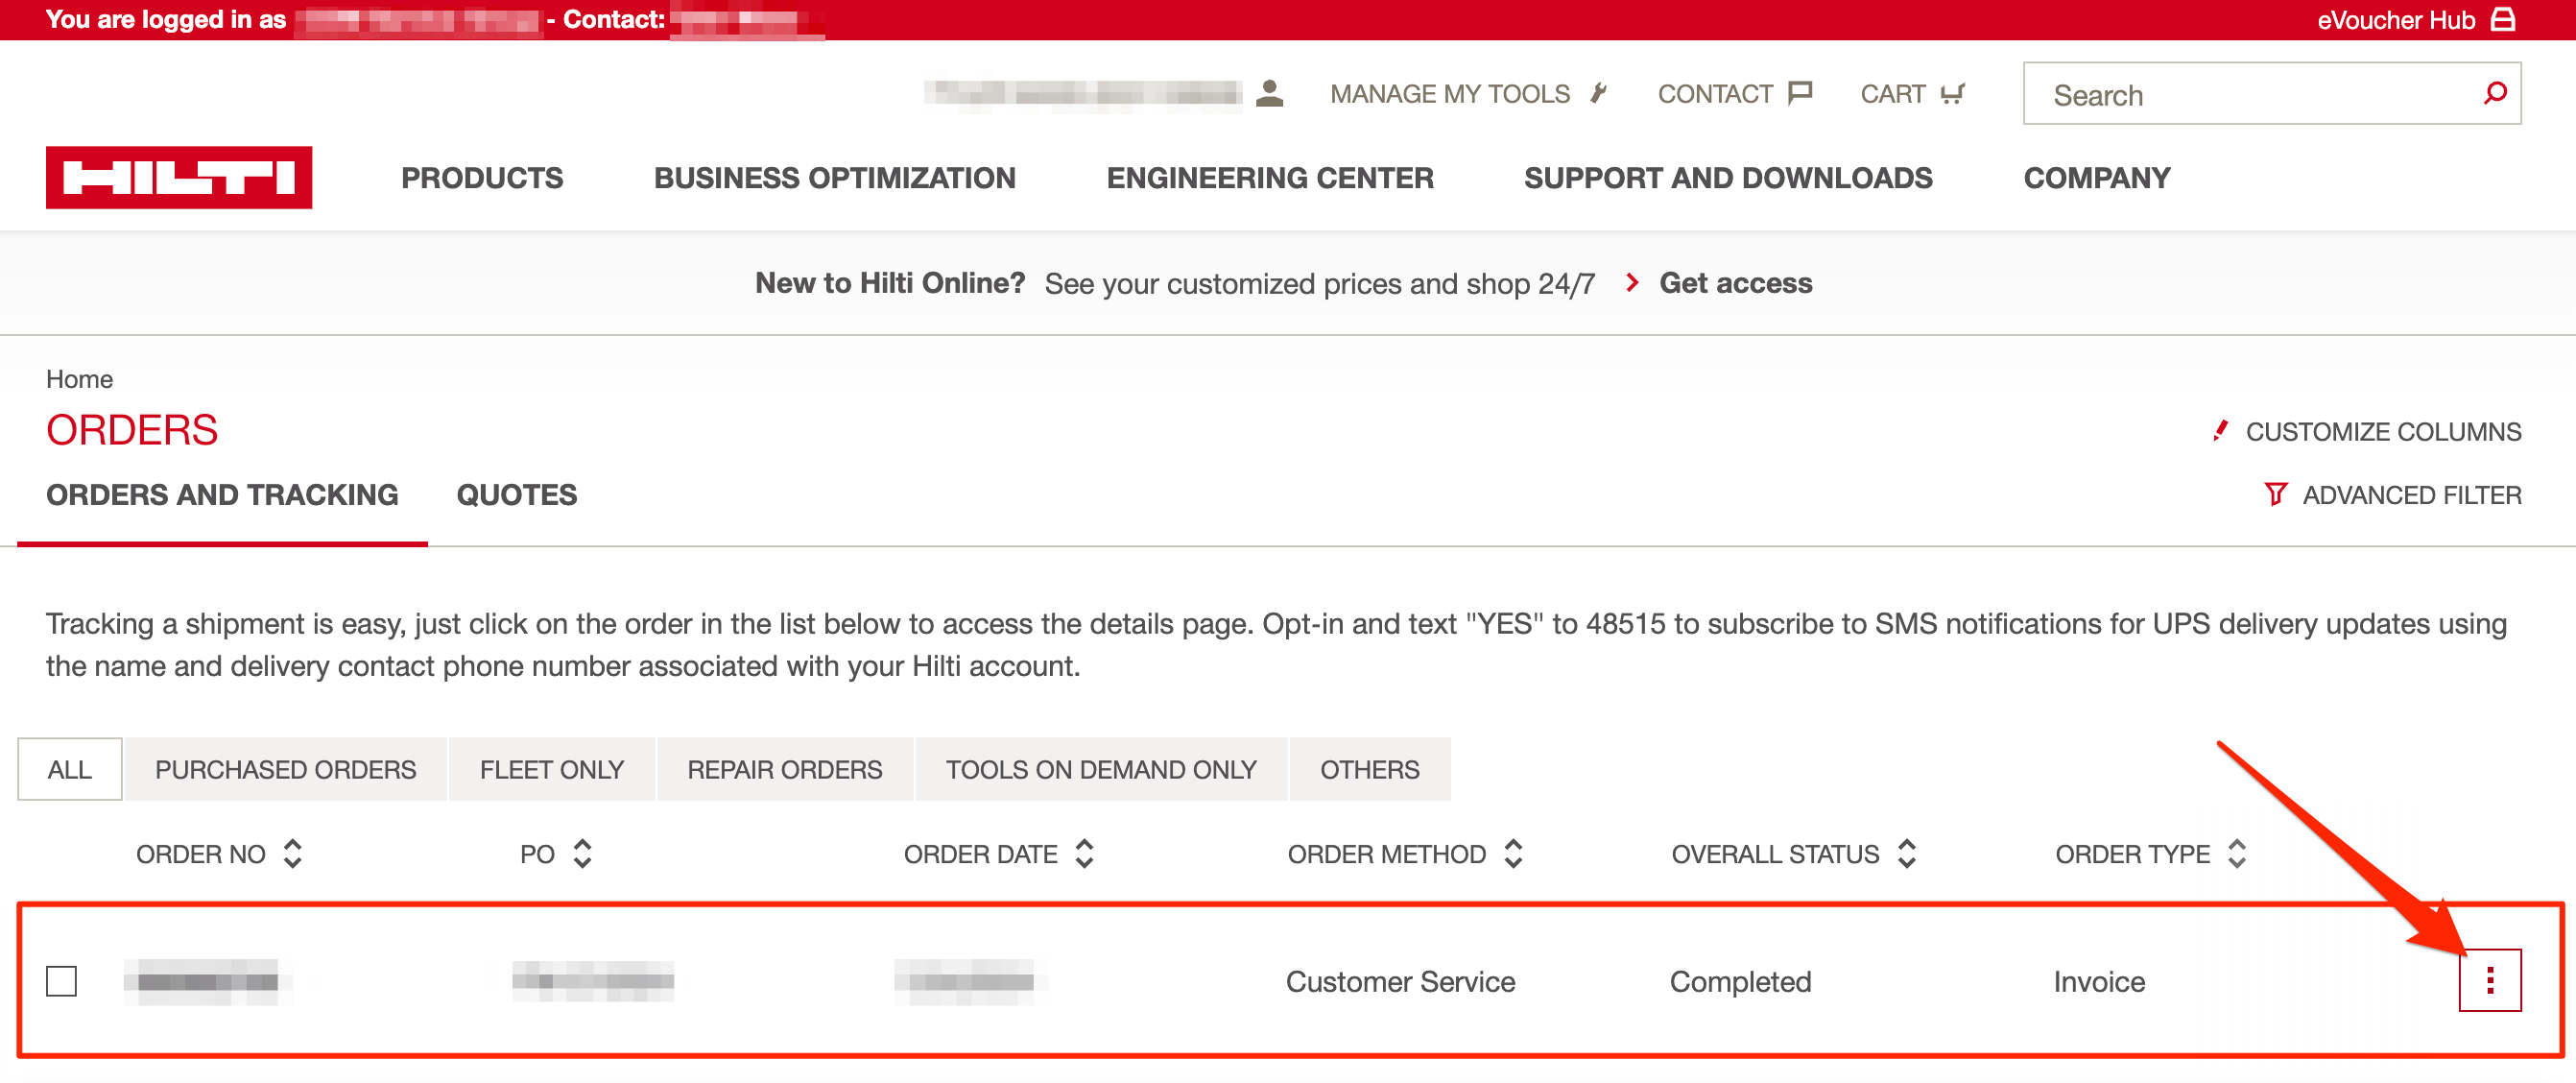This screenshot has width=2576, height=1083.
Task: Filter by Fleet Only
Action: [x=551, y=769]
